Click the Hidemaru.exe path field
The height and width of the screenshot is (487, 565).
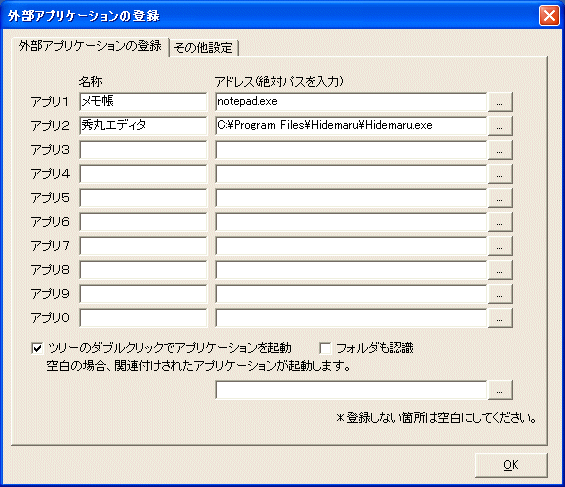[351, 126]
